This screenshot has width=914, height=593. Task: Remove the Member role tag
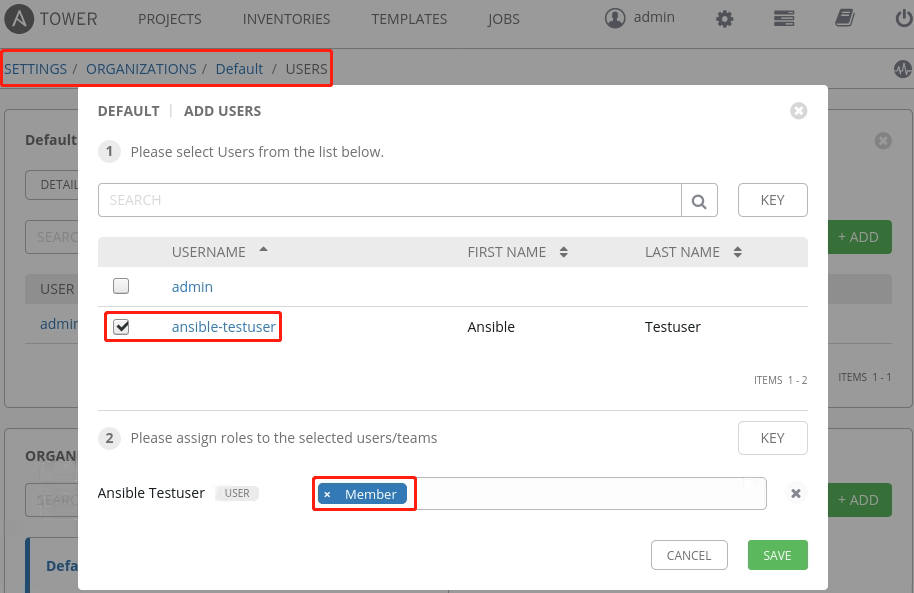click(327, 494)
